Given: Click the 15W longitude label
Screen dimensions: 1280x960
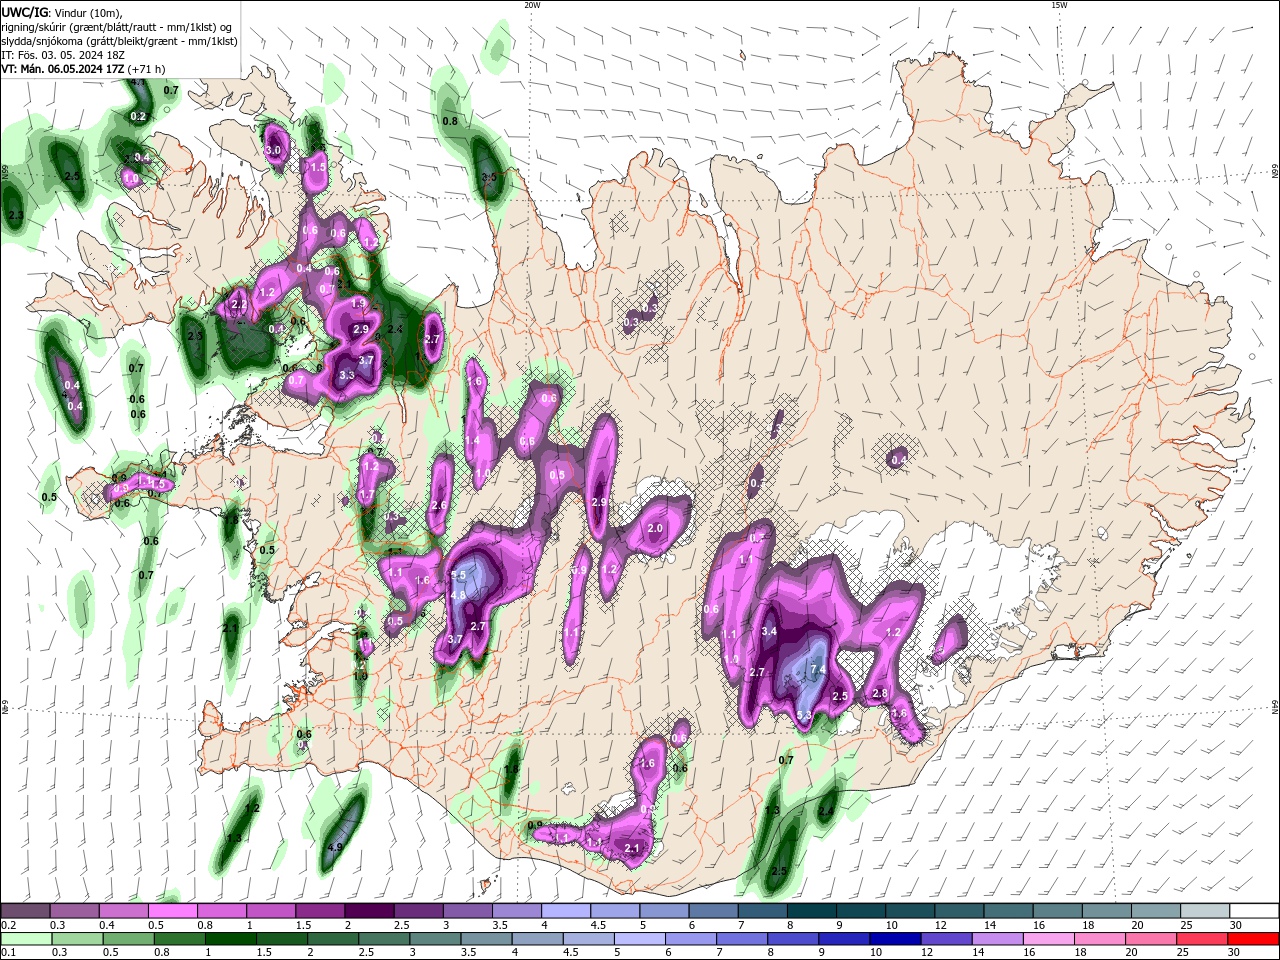Looking at the screenshot, I should click(x=1058, y=5).
